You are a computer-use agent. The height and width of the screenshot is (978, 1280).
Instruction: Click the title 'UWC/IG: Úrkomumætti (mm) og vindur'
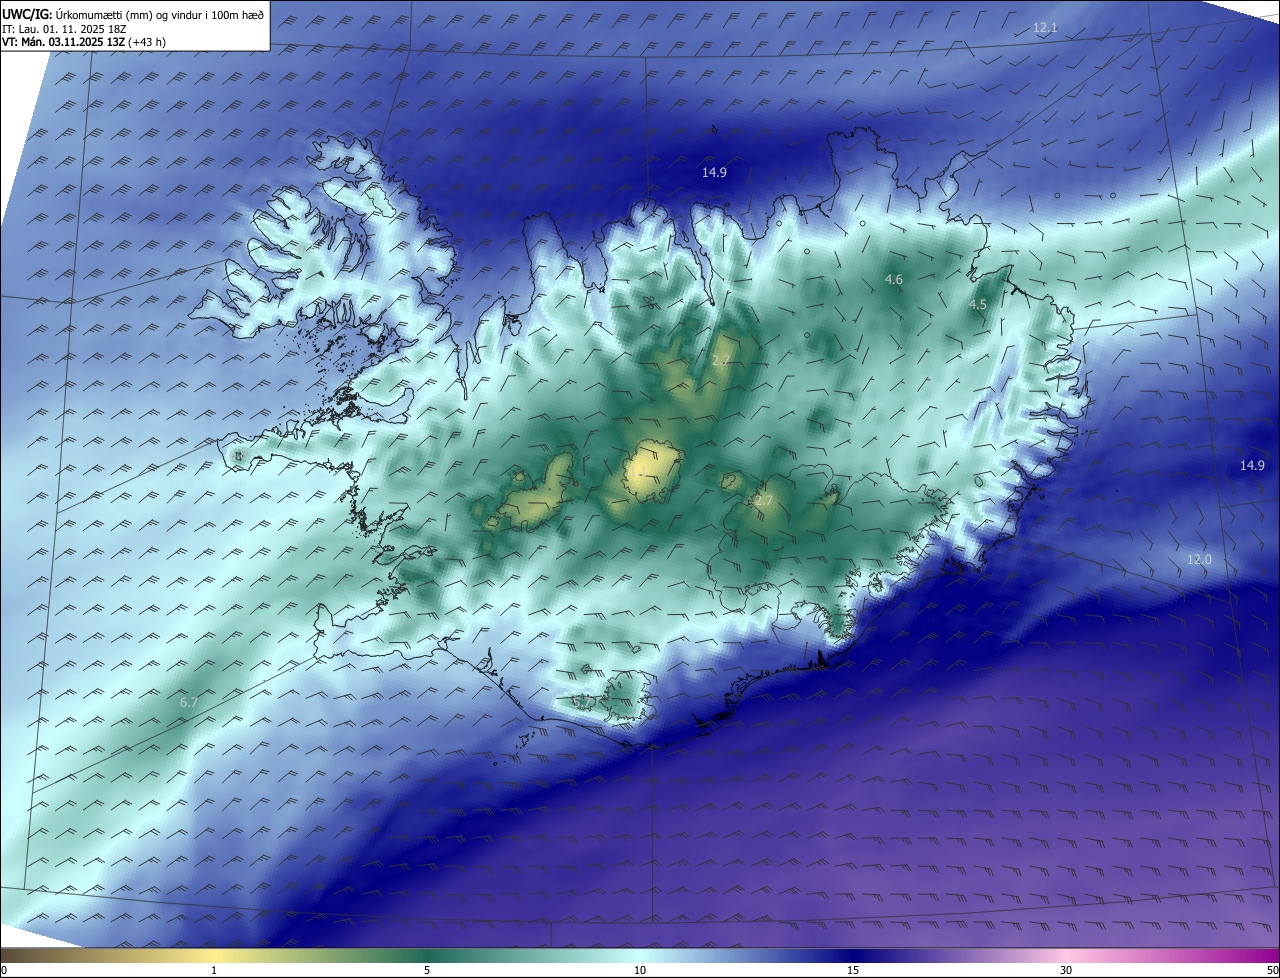(133, 13)
